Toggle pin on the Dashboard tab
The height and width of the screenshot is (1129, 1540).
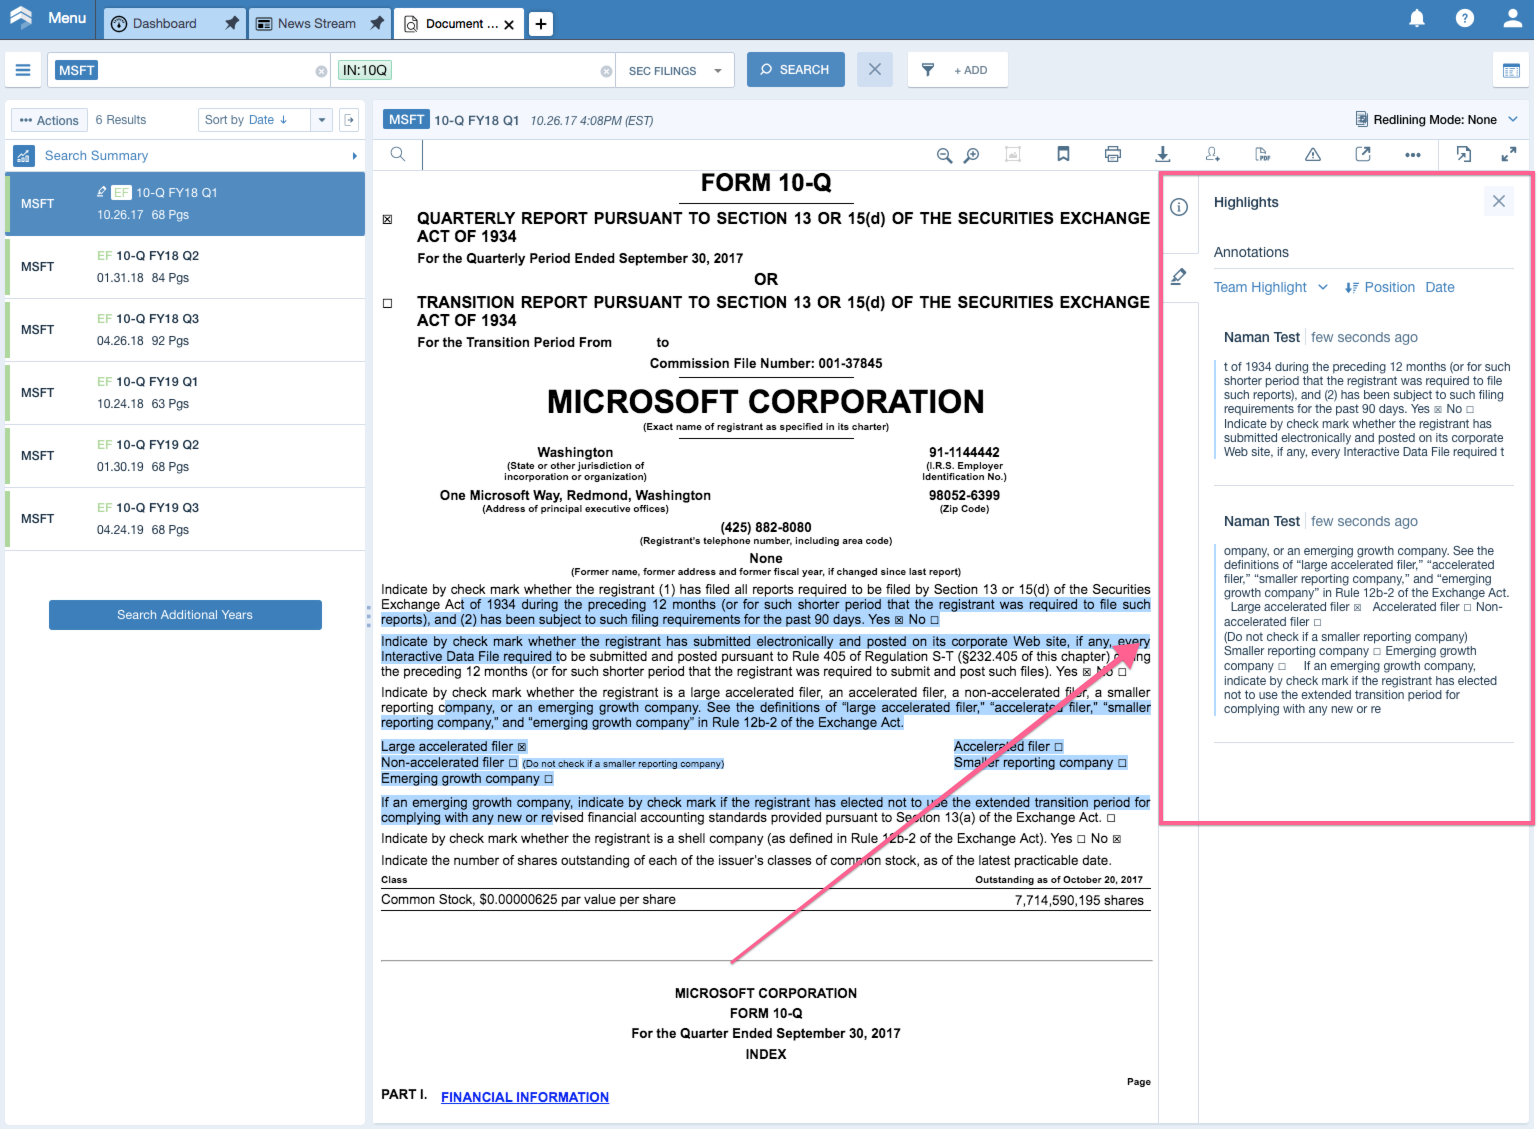[x=231, y=23]
